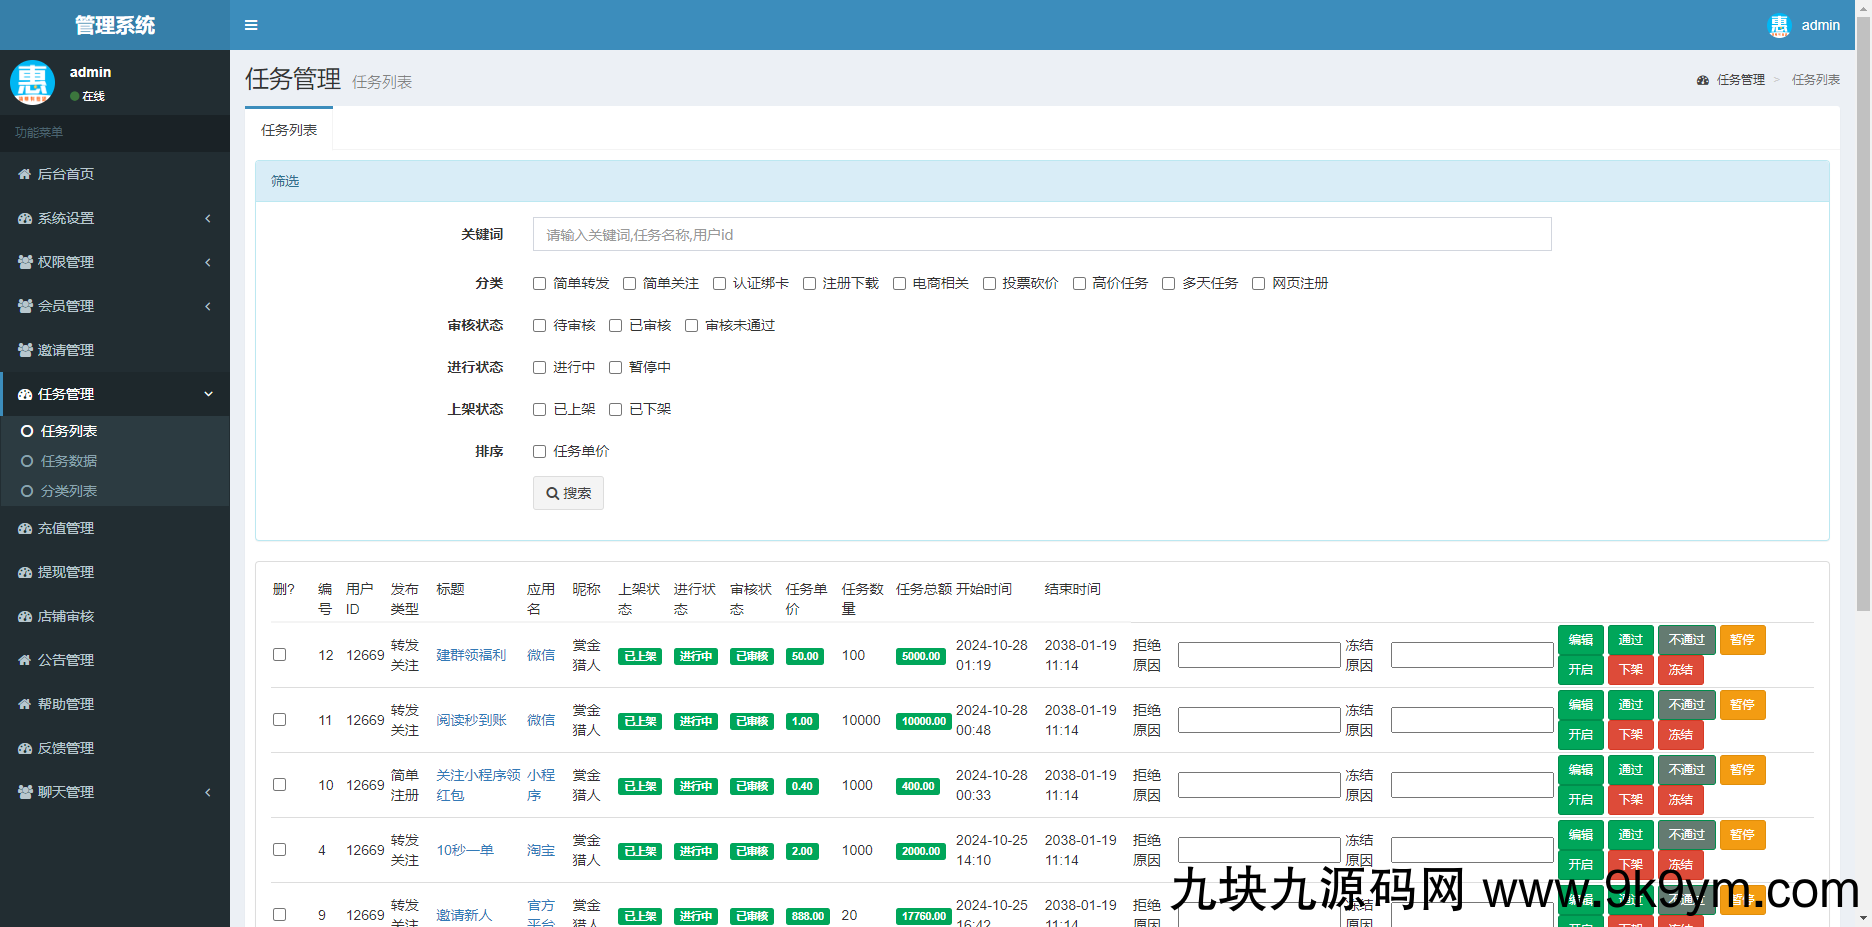
Task: Click the breadcrumb 任务管理 dashboard icon
Action: tap(1703, 80)
